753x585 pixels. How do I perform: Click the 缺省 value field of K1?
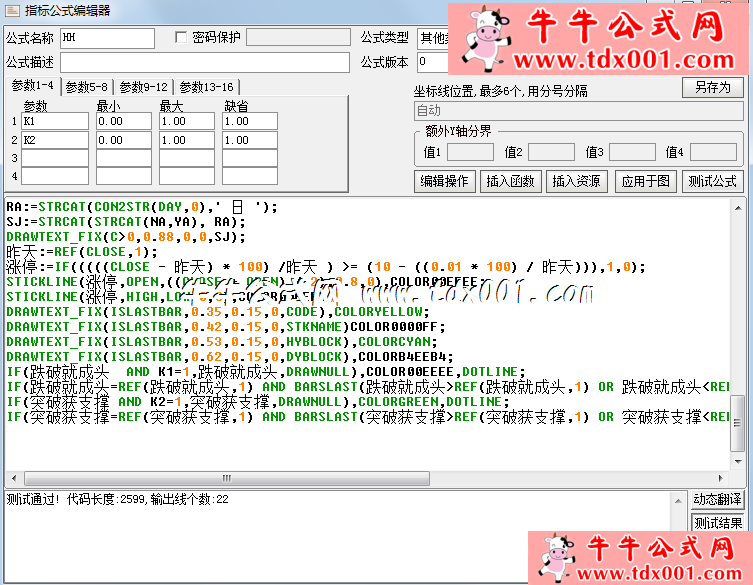coord(250,121)
